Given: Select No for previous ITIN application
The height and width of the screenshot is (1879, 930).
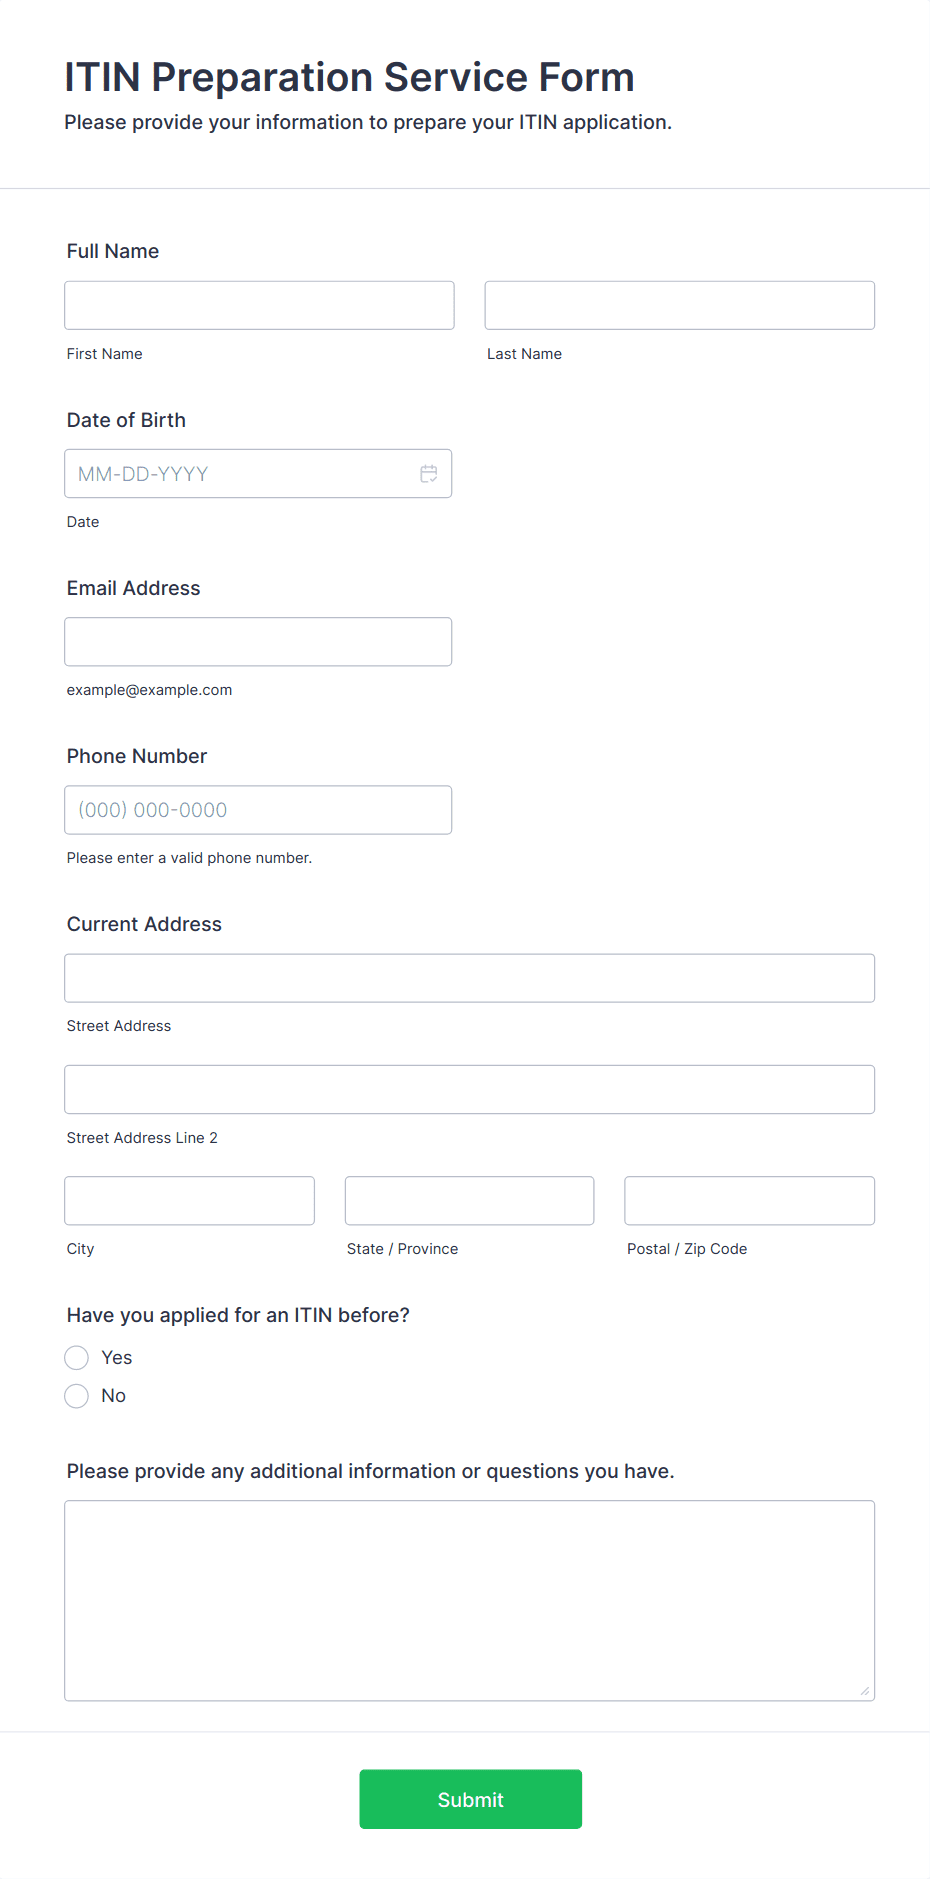Looking at the screenshot, I should [77, 1396].
